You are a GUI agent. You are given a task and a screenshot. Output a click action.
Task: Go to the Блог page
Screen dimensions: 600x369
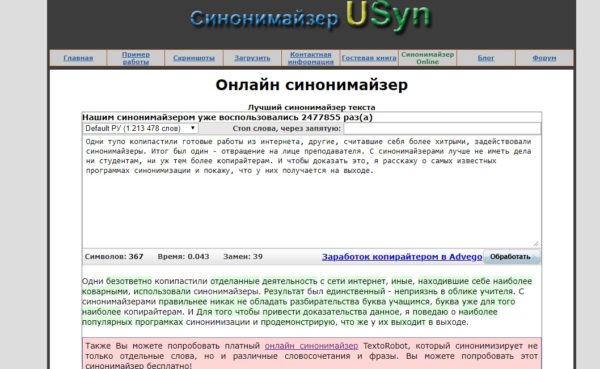(x=486, y=58)
